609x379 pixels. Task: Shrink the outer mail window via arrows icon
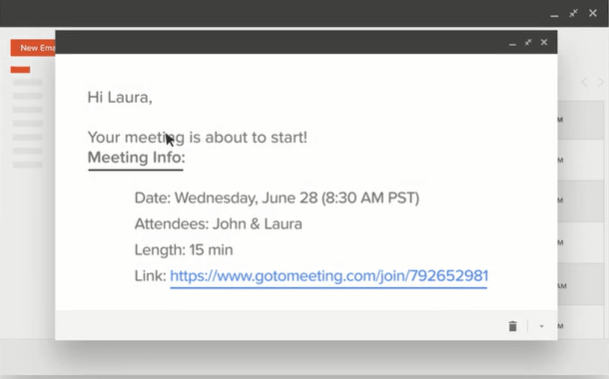pos(573,13)
